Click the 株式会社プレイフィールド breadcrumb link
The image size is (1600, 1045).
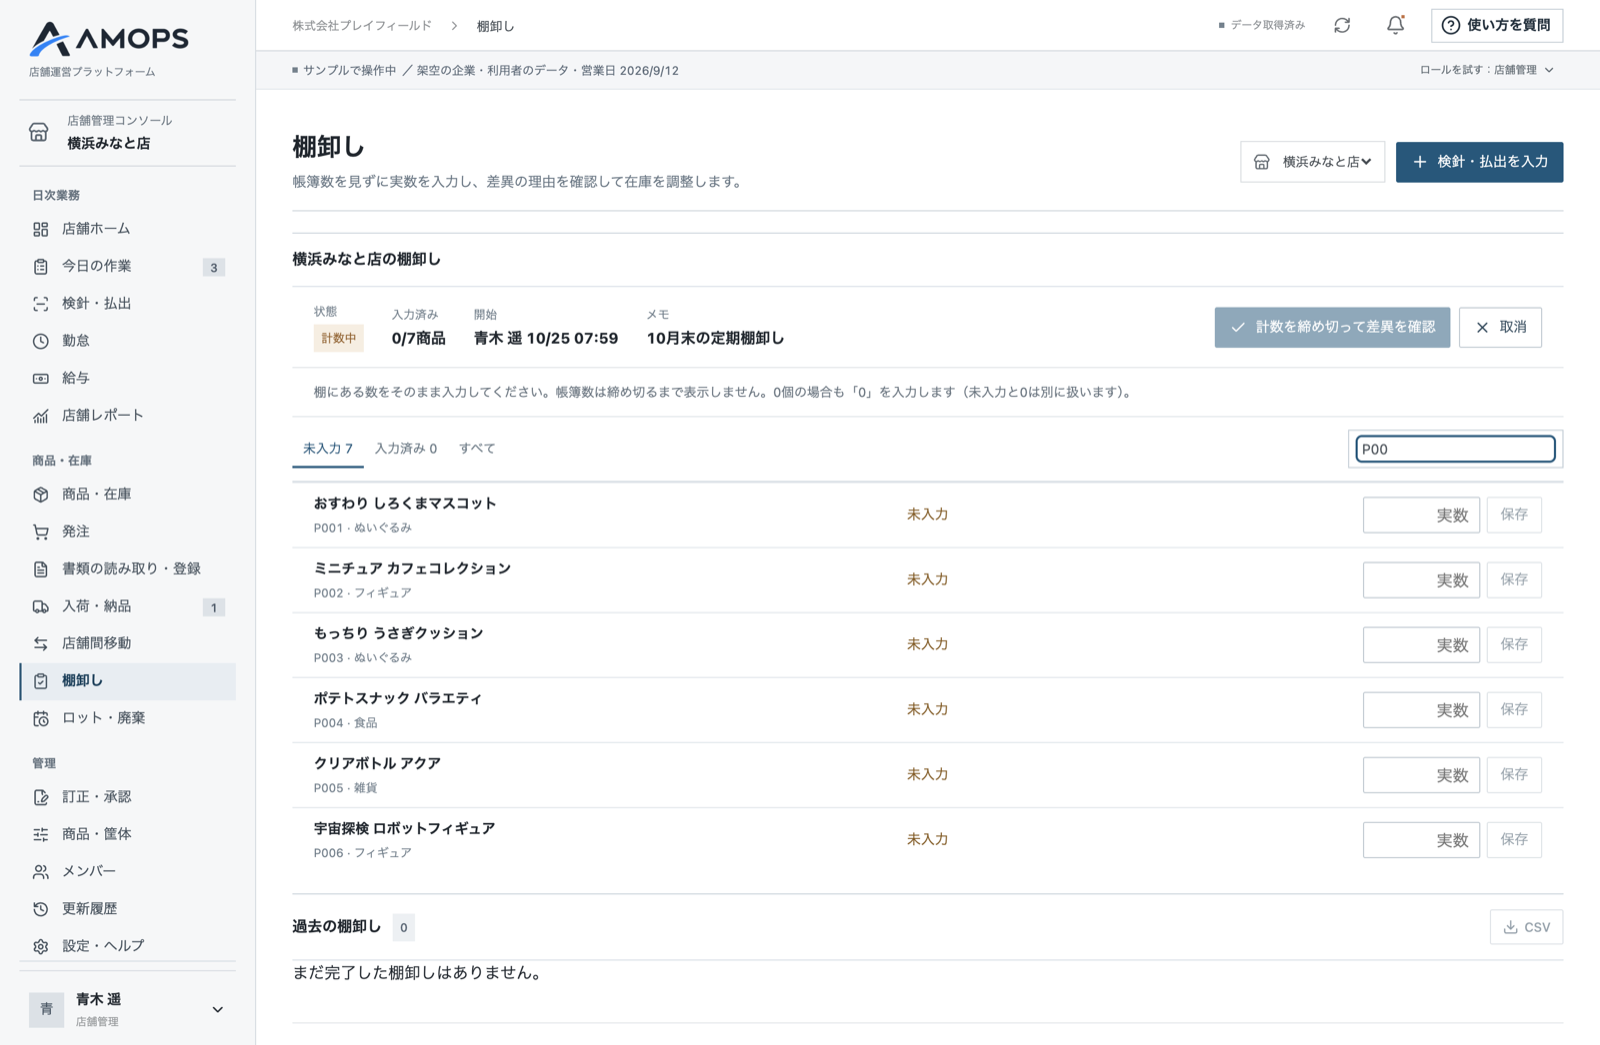pos(362,26)
